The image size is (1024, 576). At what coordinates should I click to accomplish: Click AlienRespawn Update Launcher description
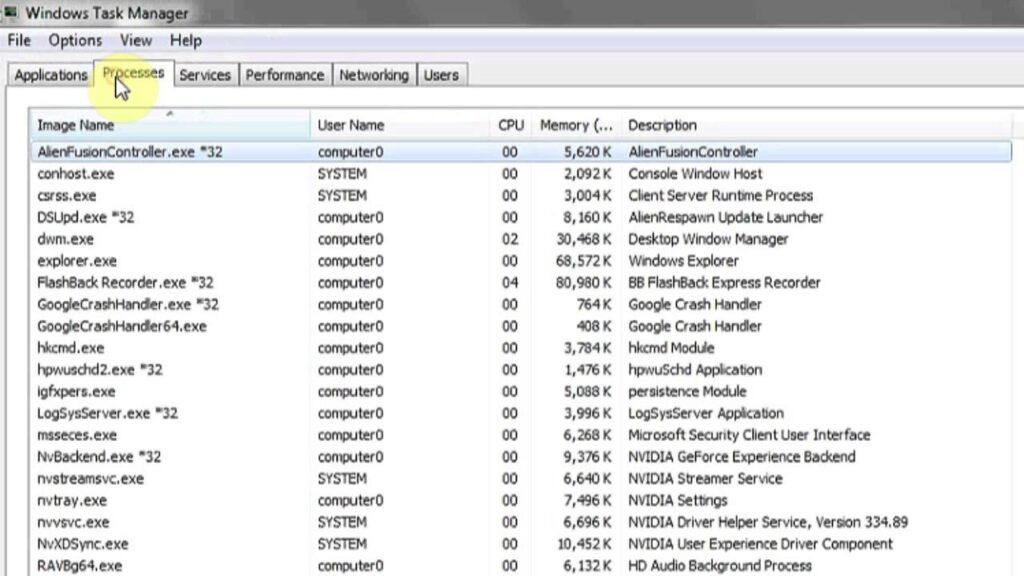[726, 217]
